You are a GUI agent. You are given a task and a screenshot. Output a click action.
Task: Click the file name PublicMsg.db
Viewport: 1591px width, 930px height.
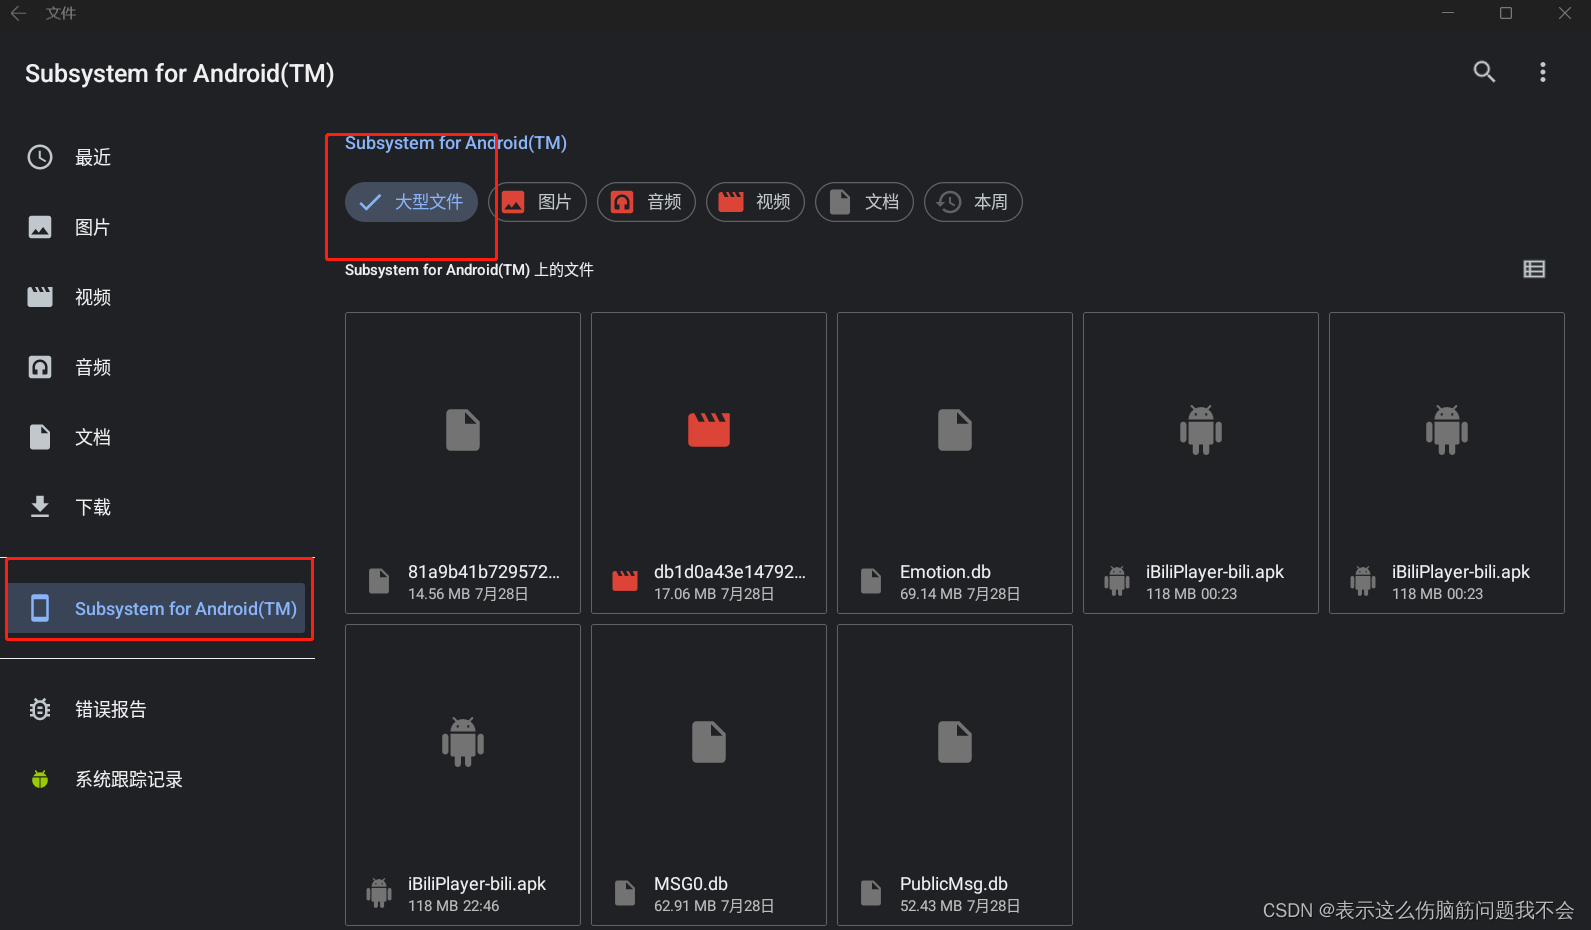pos(954,884)
